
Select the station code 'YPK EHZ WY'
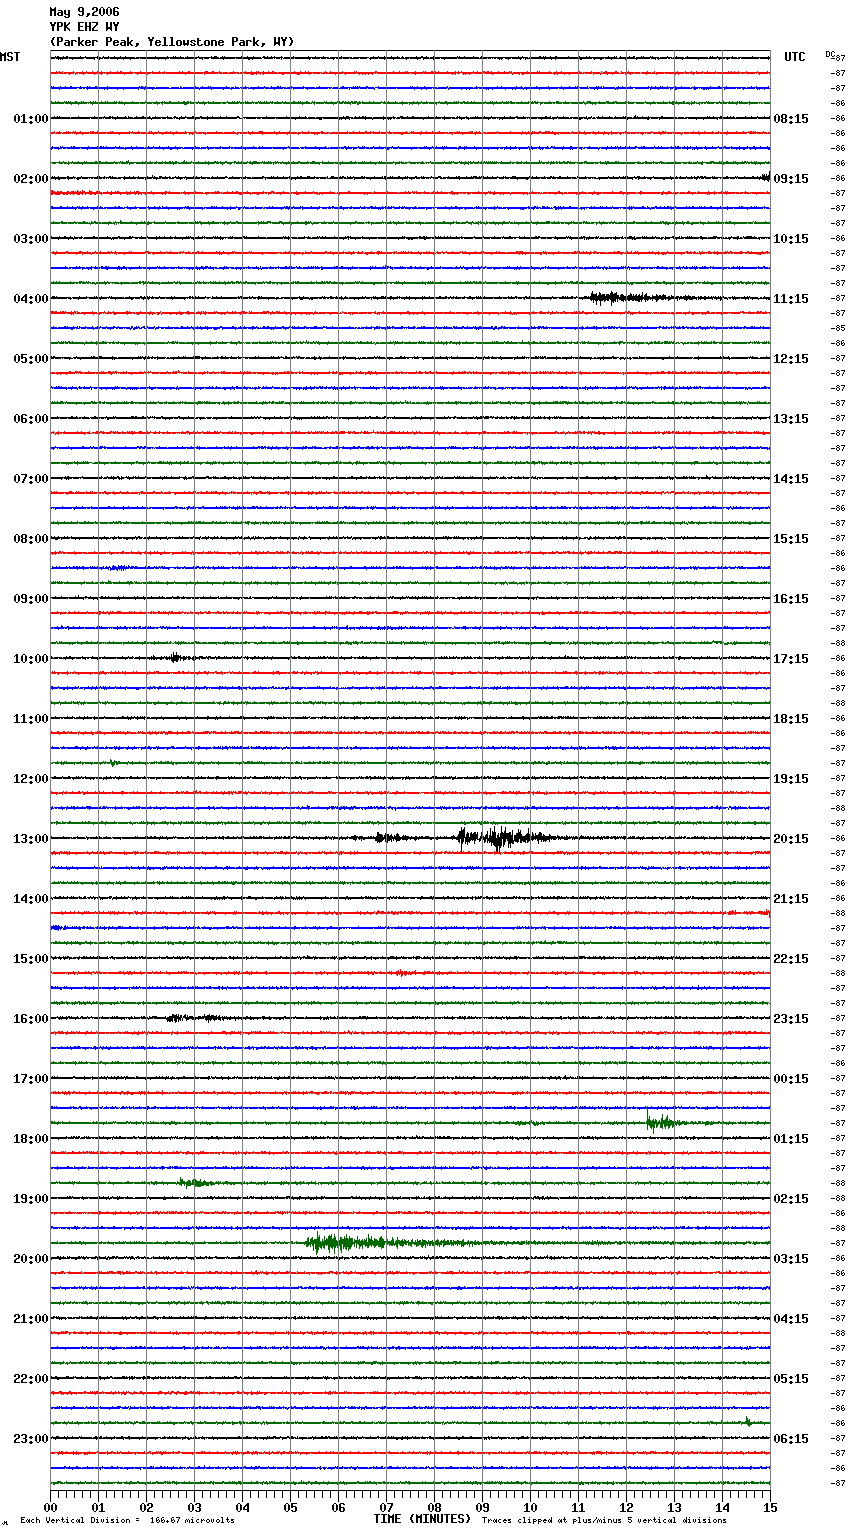point(84,27)
